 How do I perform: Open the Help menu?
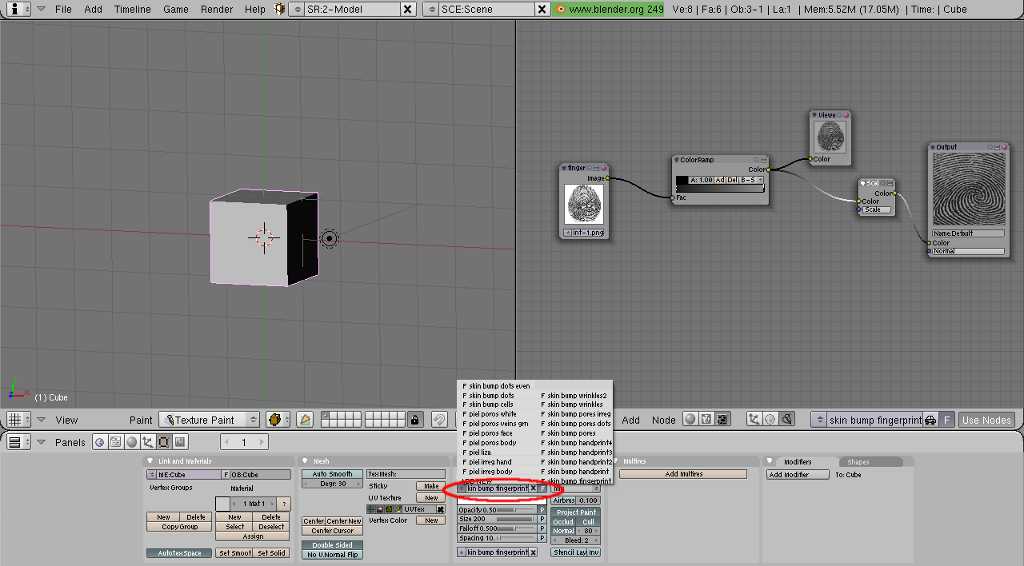click(255, 9)
